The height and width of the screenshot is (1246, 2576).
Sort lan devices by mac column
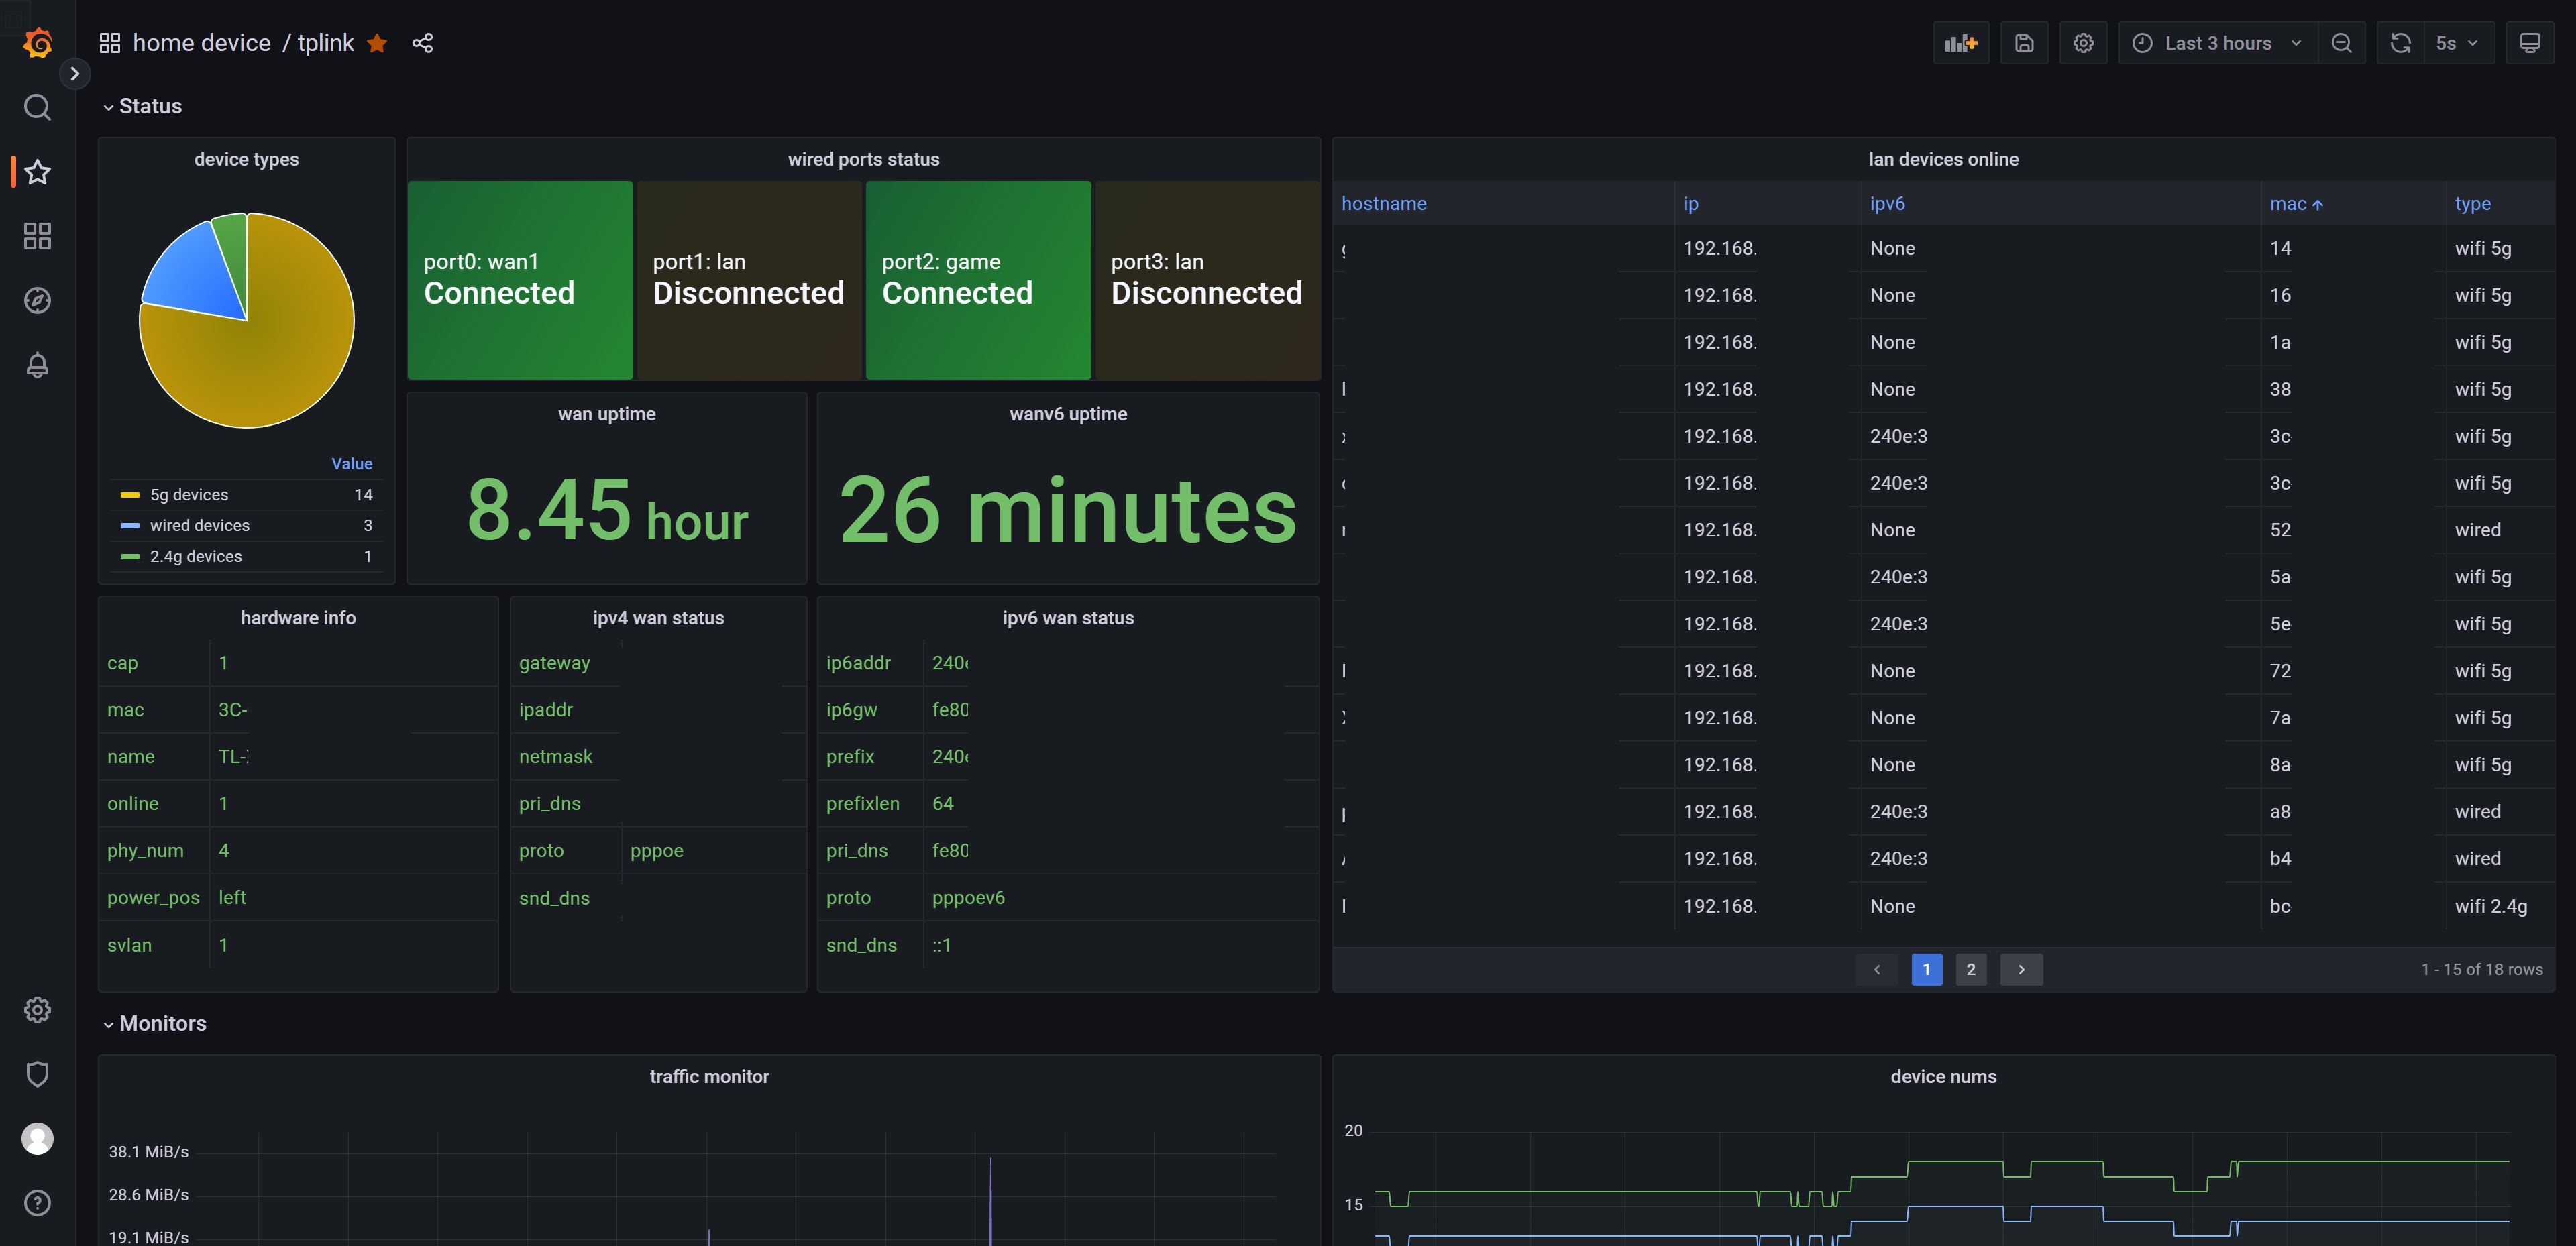(2295, 203)
